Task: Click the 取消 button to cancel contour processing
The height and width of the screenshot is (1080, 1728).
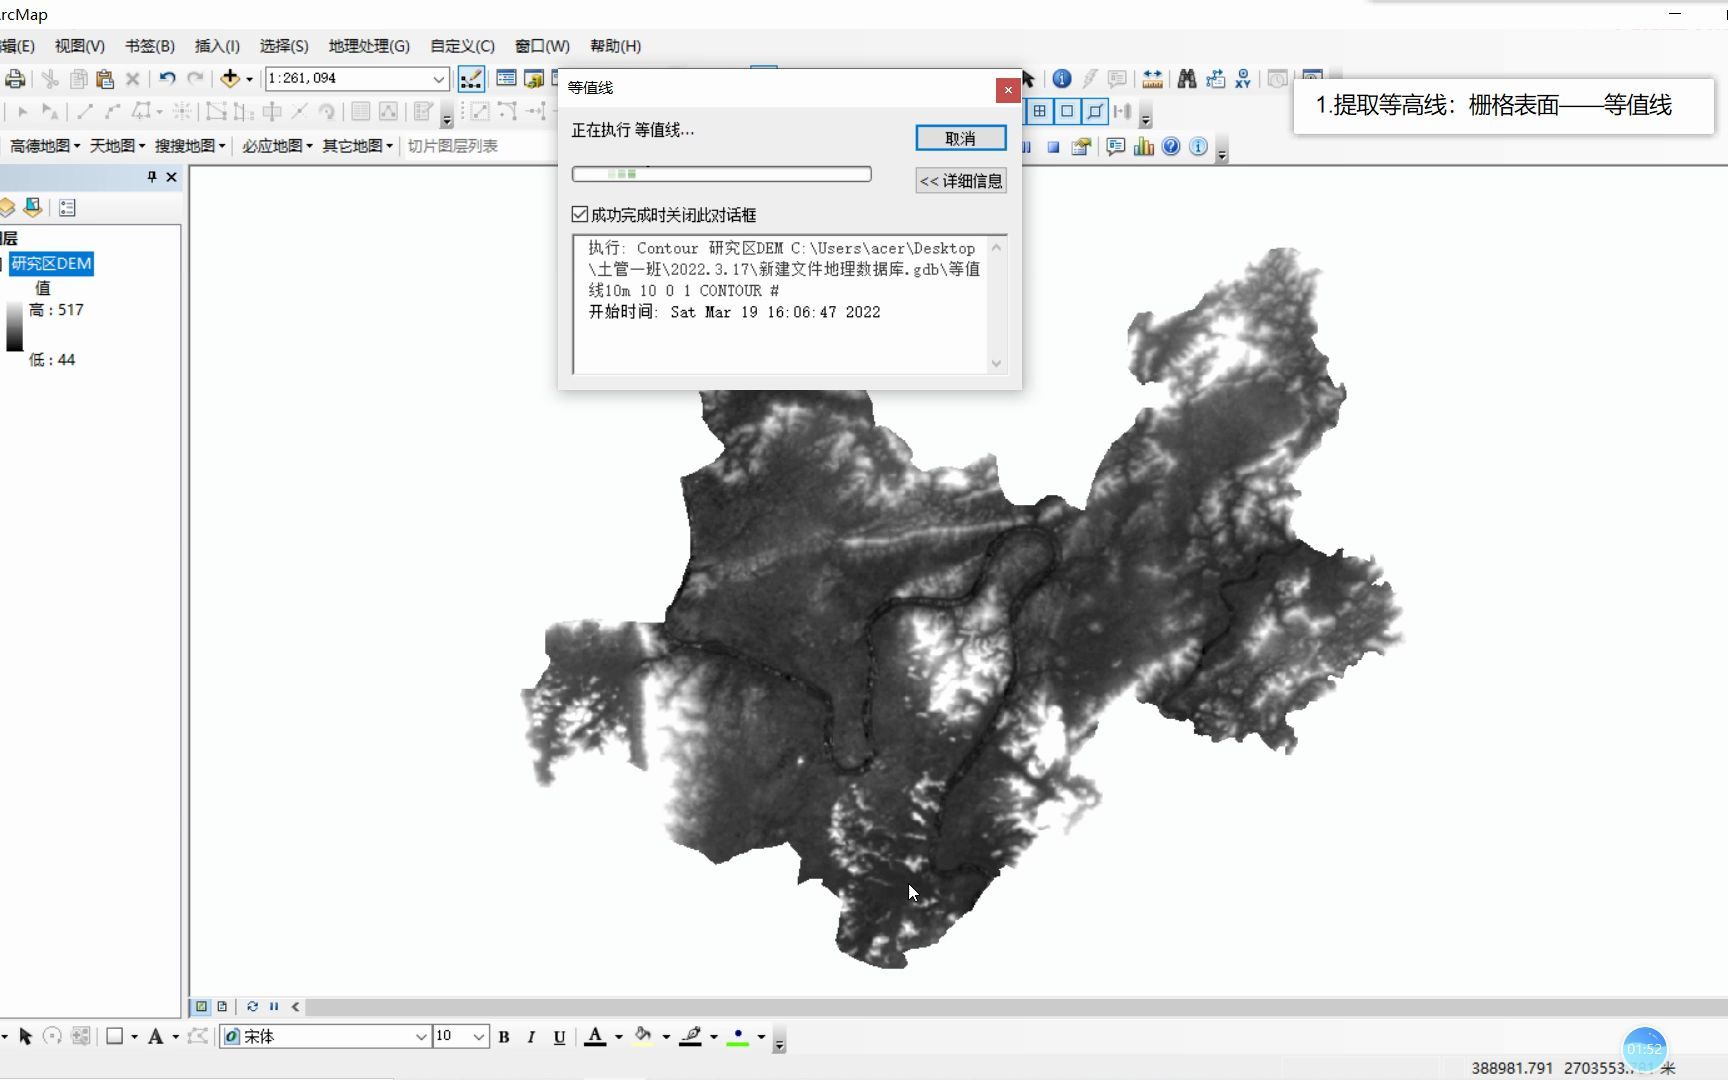Action: [959, 137]
